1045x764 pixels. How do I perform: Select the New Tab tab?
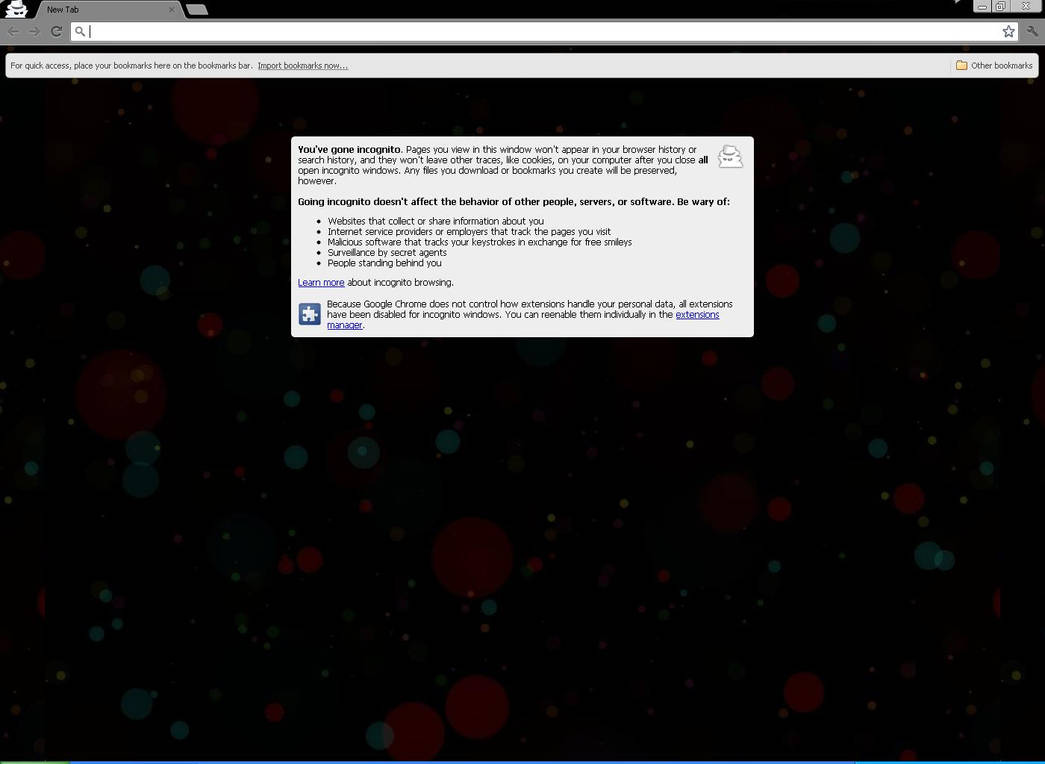107,9
